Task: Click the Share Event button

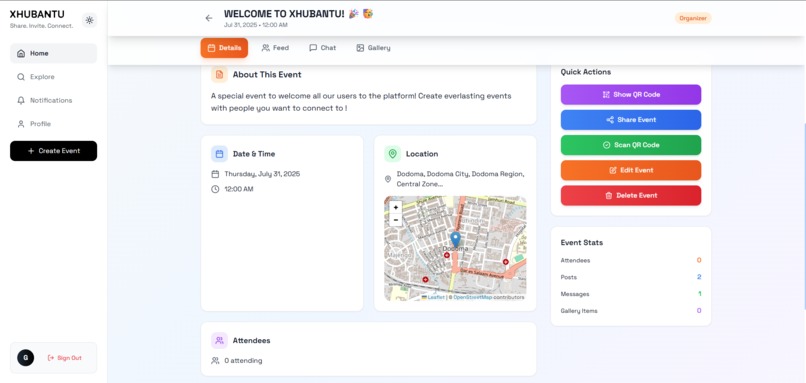Action: pyautogui.click(x=631, y=120)
